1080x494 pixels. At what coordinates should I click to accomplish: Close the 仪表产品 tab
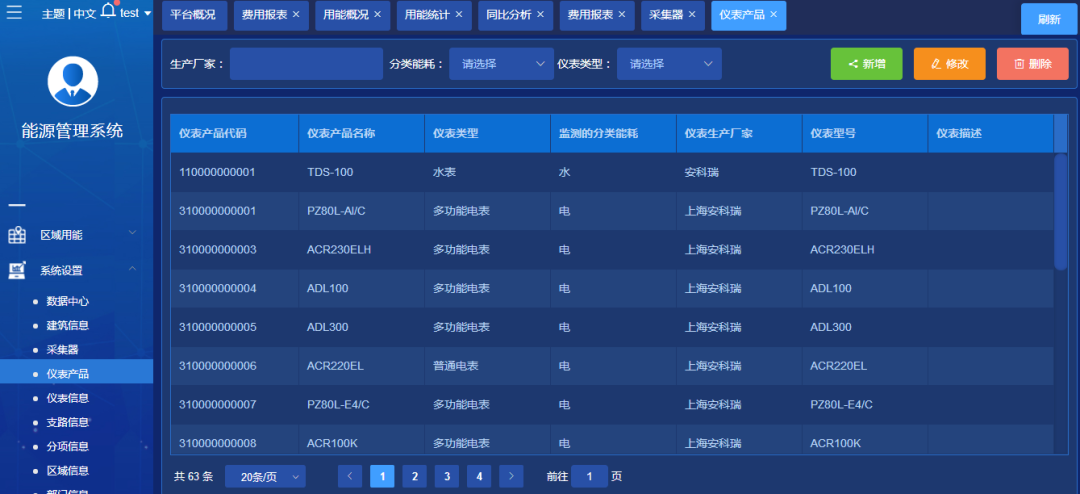[773, 14]
